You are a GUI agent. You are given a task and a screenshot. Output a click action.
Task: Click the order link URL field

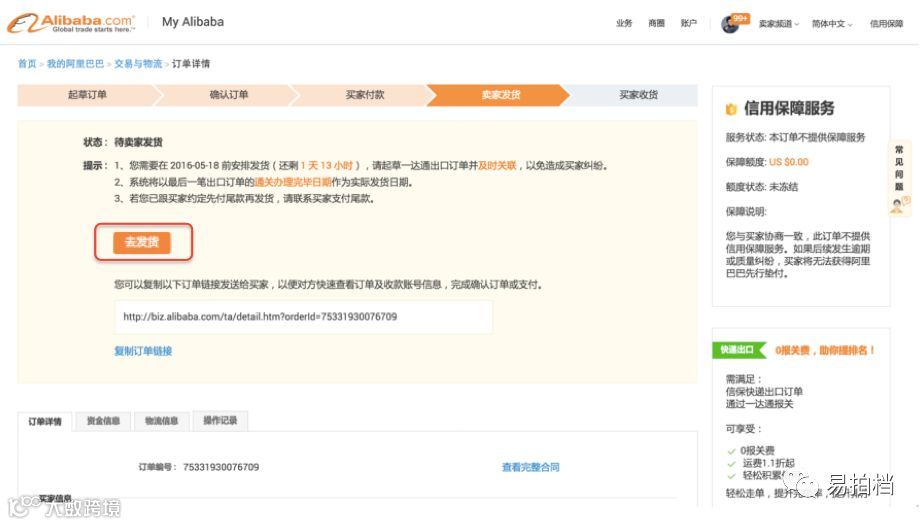[x=303, y=317]
